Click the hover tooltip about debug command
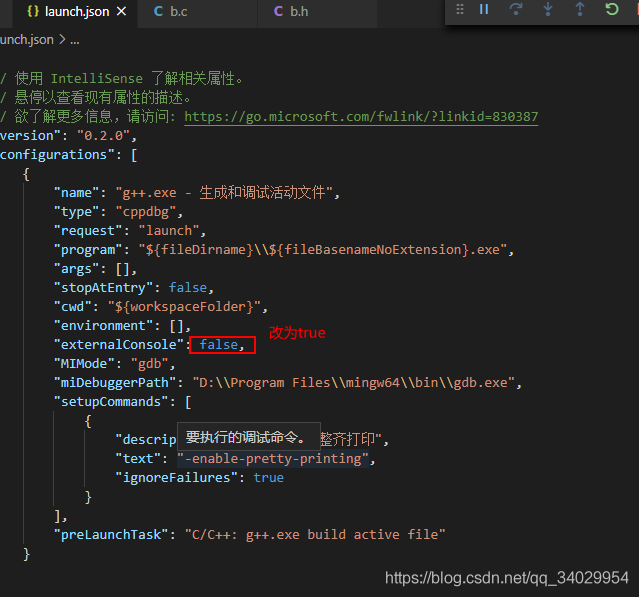Image resolution: width=639 pixels, height=597 pixels. coord(249,437)
